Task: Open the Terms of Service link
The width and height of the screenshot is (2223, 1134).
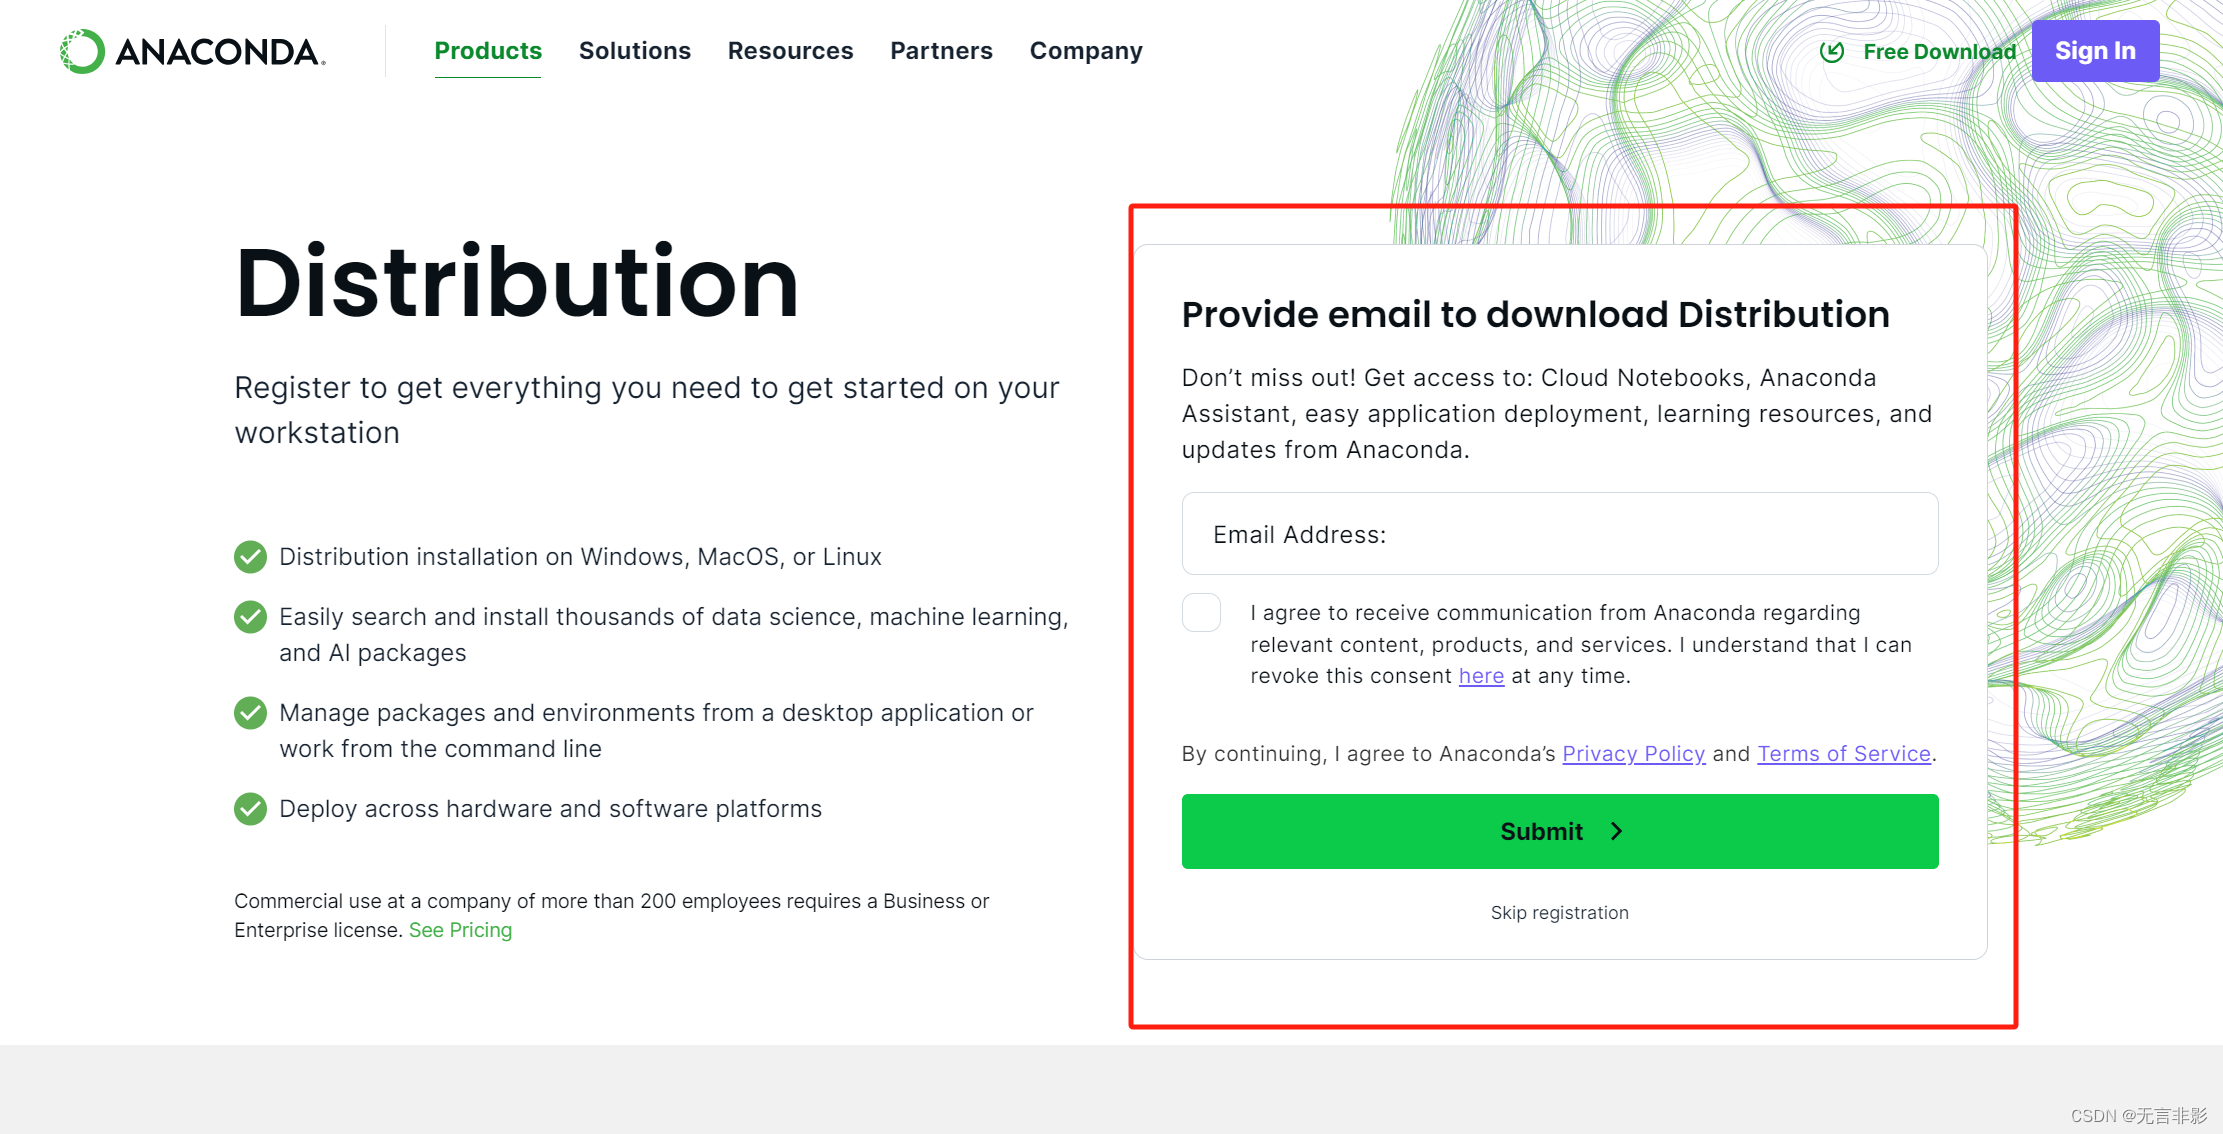Action: point(1843,754)
